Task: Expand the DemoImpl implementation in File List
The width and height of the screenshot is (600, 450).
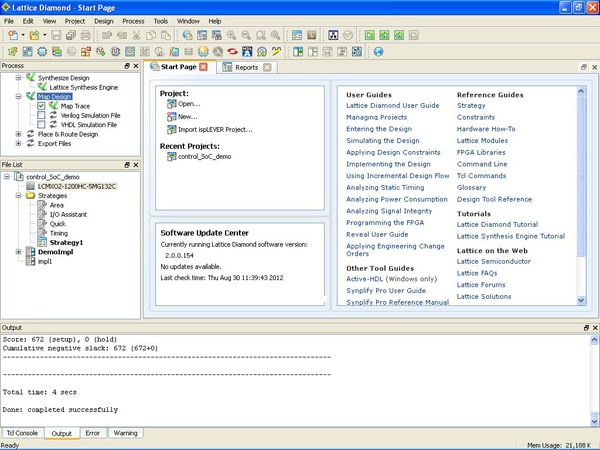Action: coord(18,252)
